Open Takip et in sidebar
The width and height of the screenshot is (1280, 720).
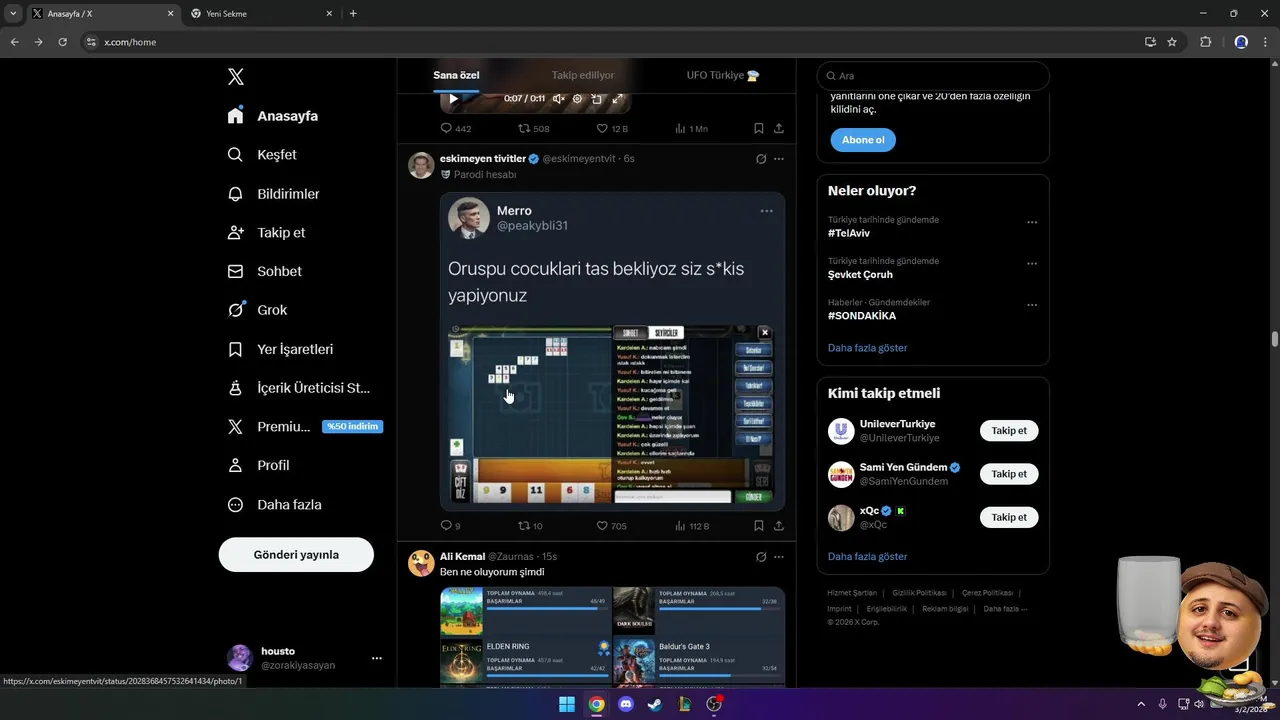coord(266,232)
